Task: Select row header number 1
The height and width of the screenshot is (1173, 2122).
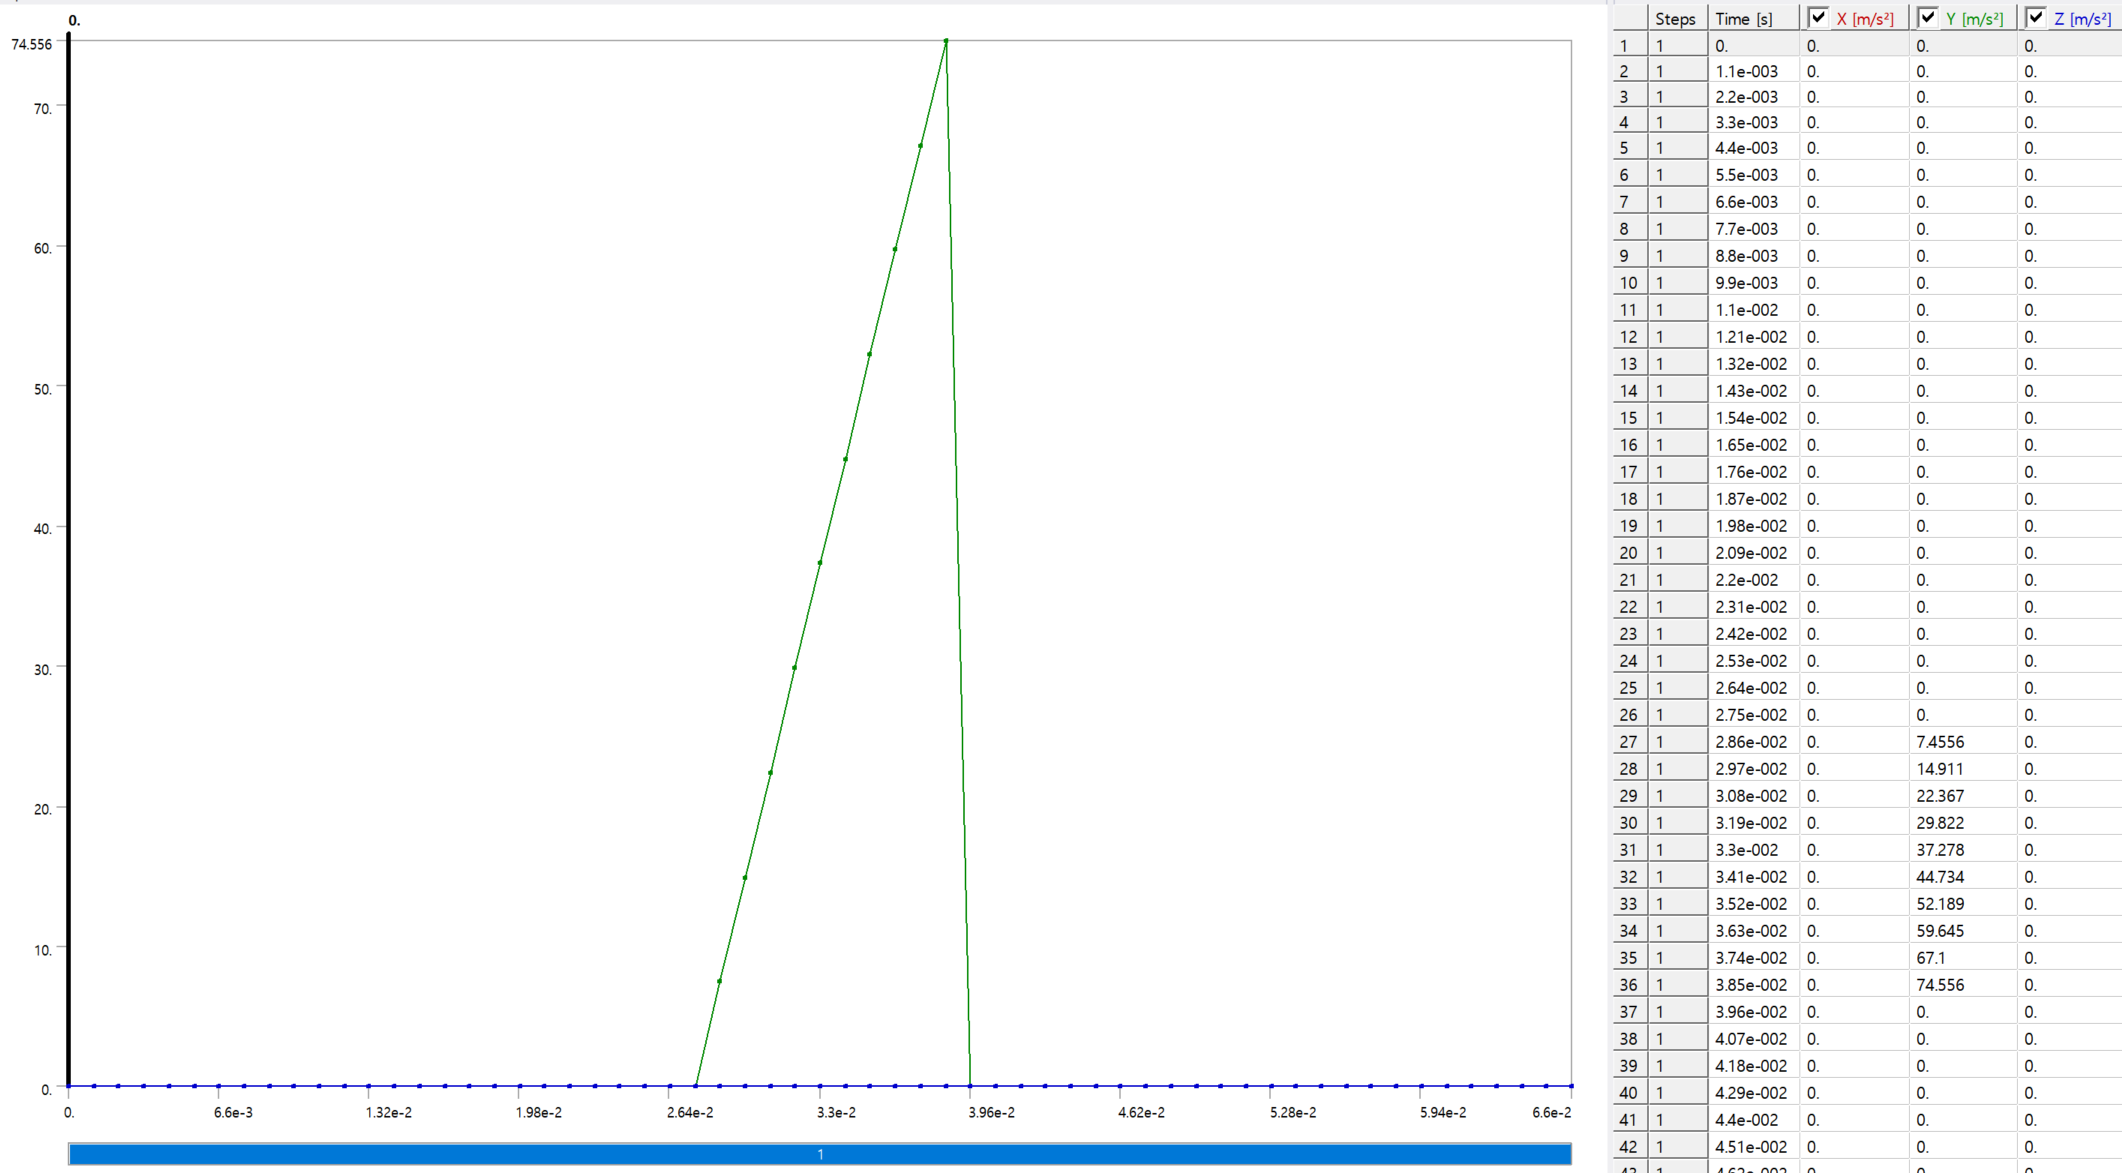Action: 1629,46
